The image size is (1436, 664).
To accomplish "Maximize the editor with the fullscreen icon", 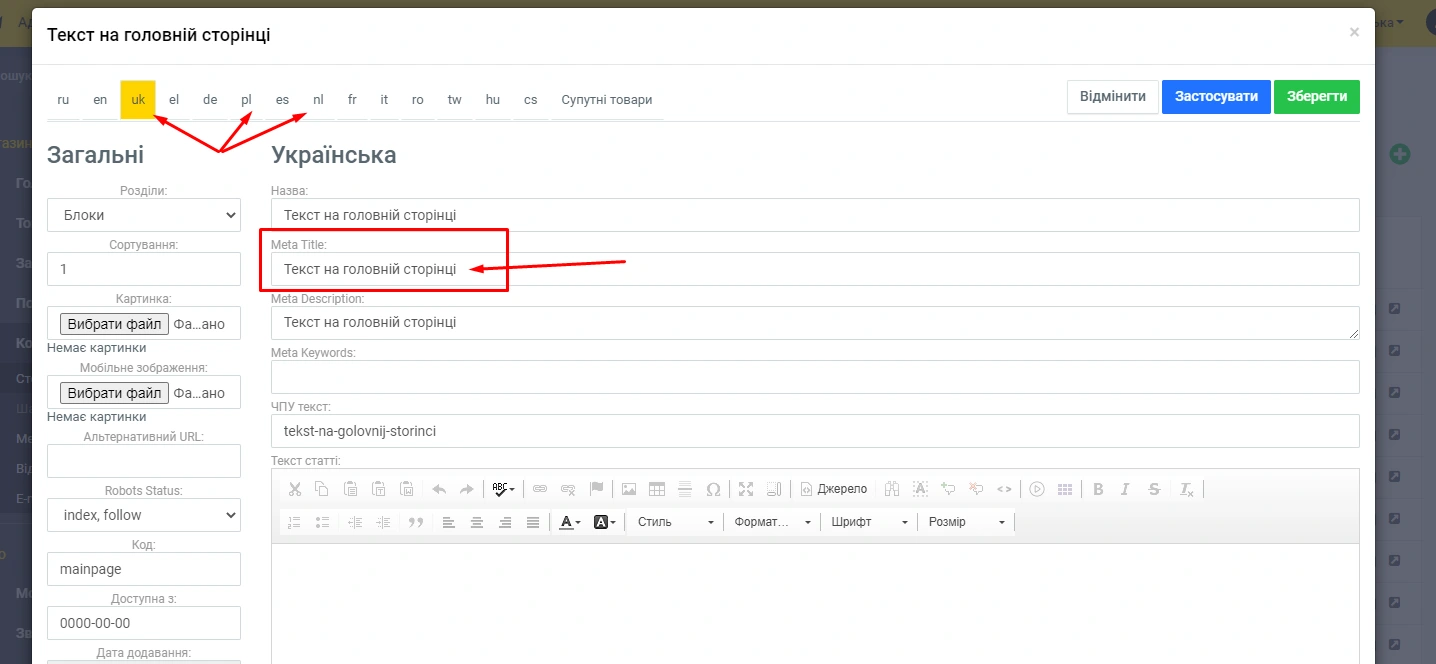I will click(746, 489).
